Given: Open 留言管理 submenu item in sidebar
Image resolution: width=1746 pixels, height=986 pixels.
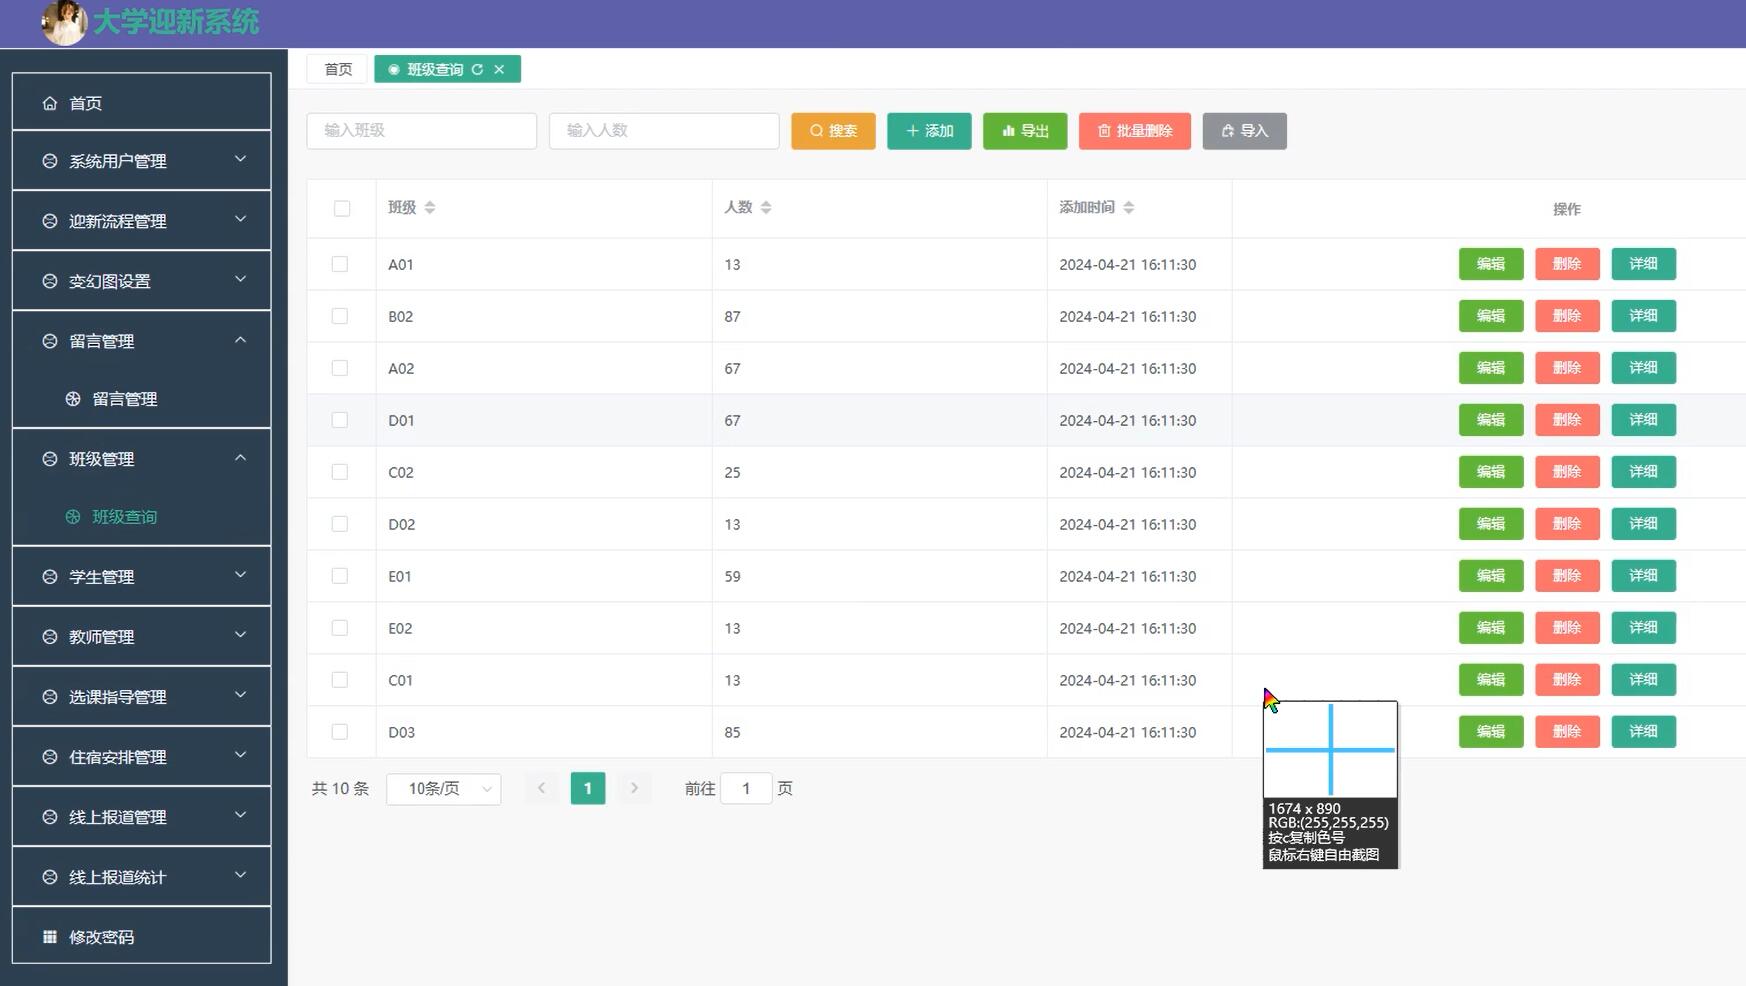Looking at the screenshot, I should [125, 399].
